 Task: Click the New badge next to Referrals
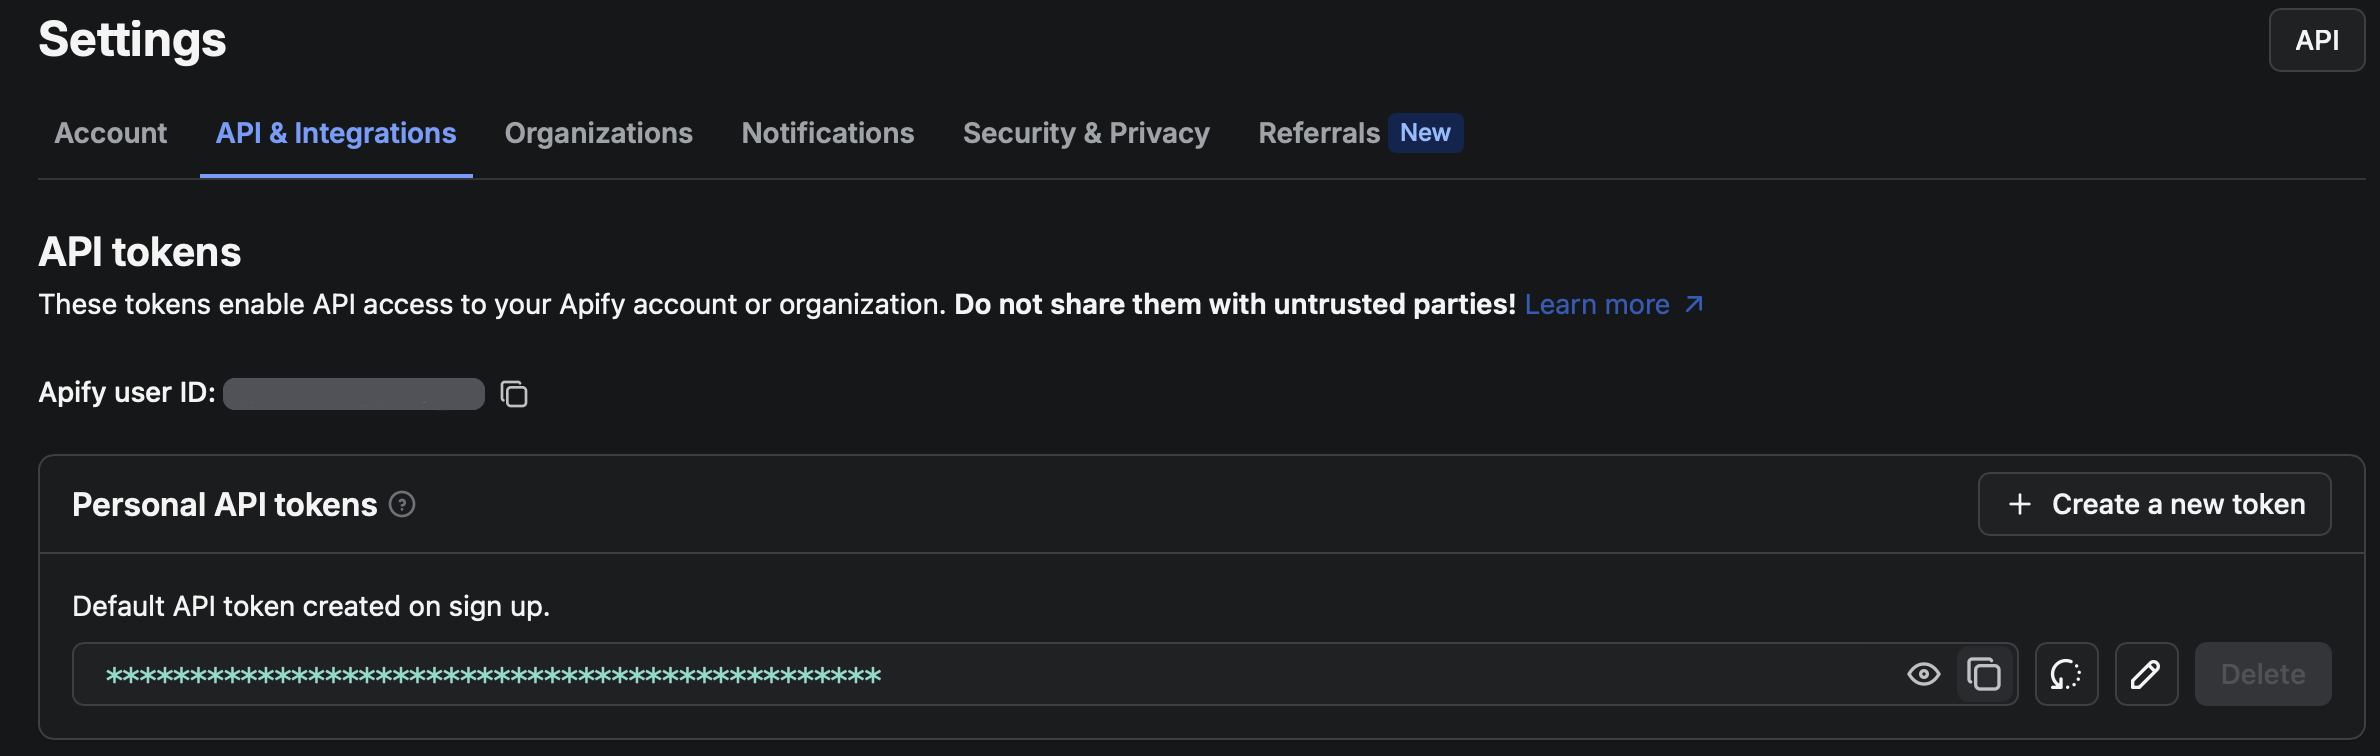pyautogui.click(x=1425, y=133)
